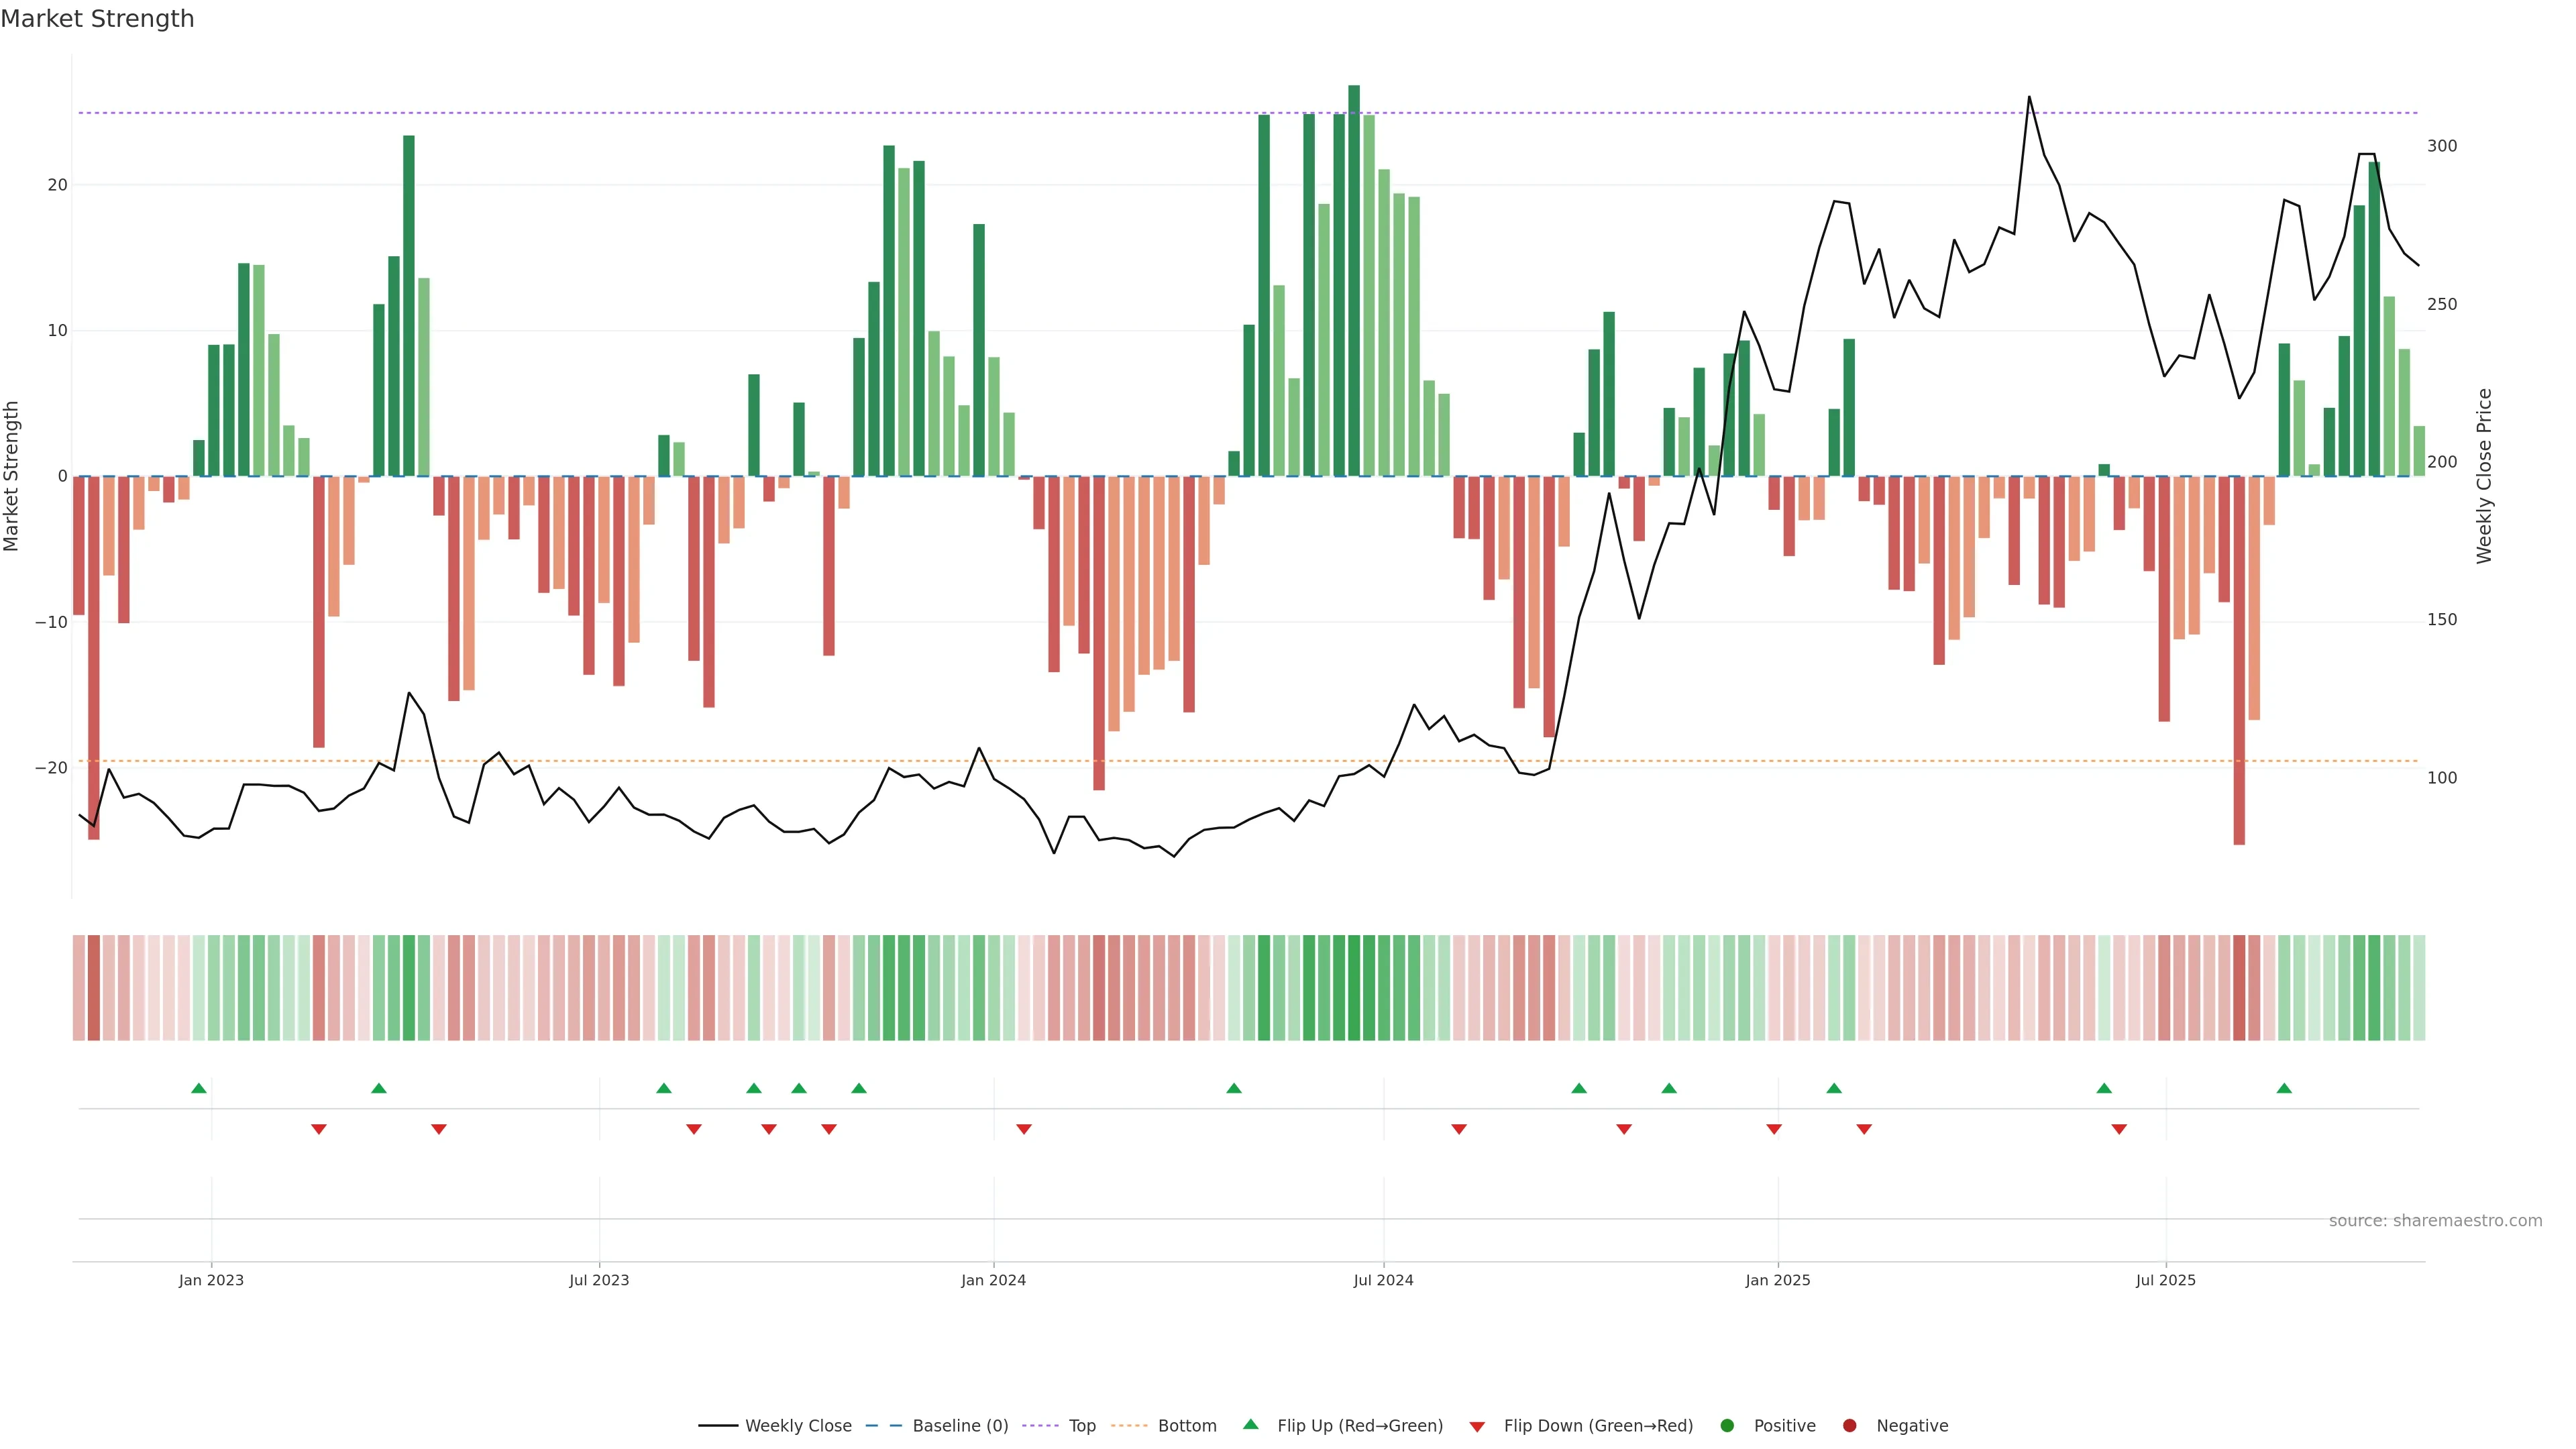The height and width of the screenshot is (1449, 2576).
Task: Click the source: sharemaestro.com text
Action: point(2435,1221)
